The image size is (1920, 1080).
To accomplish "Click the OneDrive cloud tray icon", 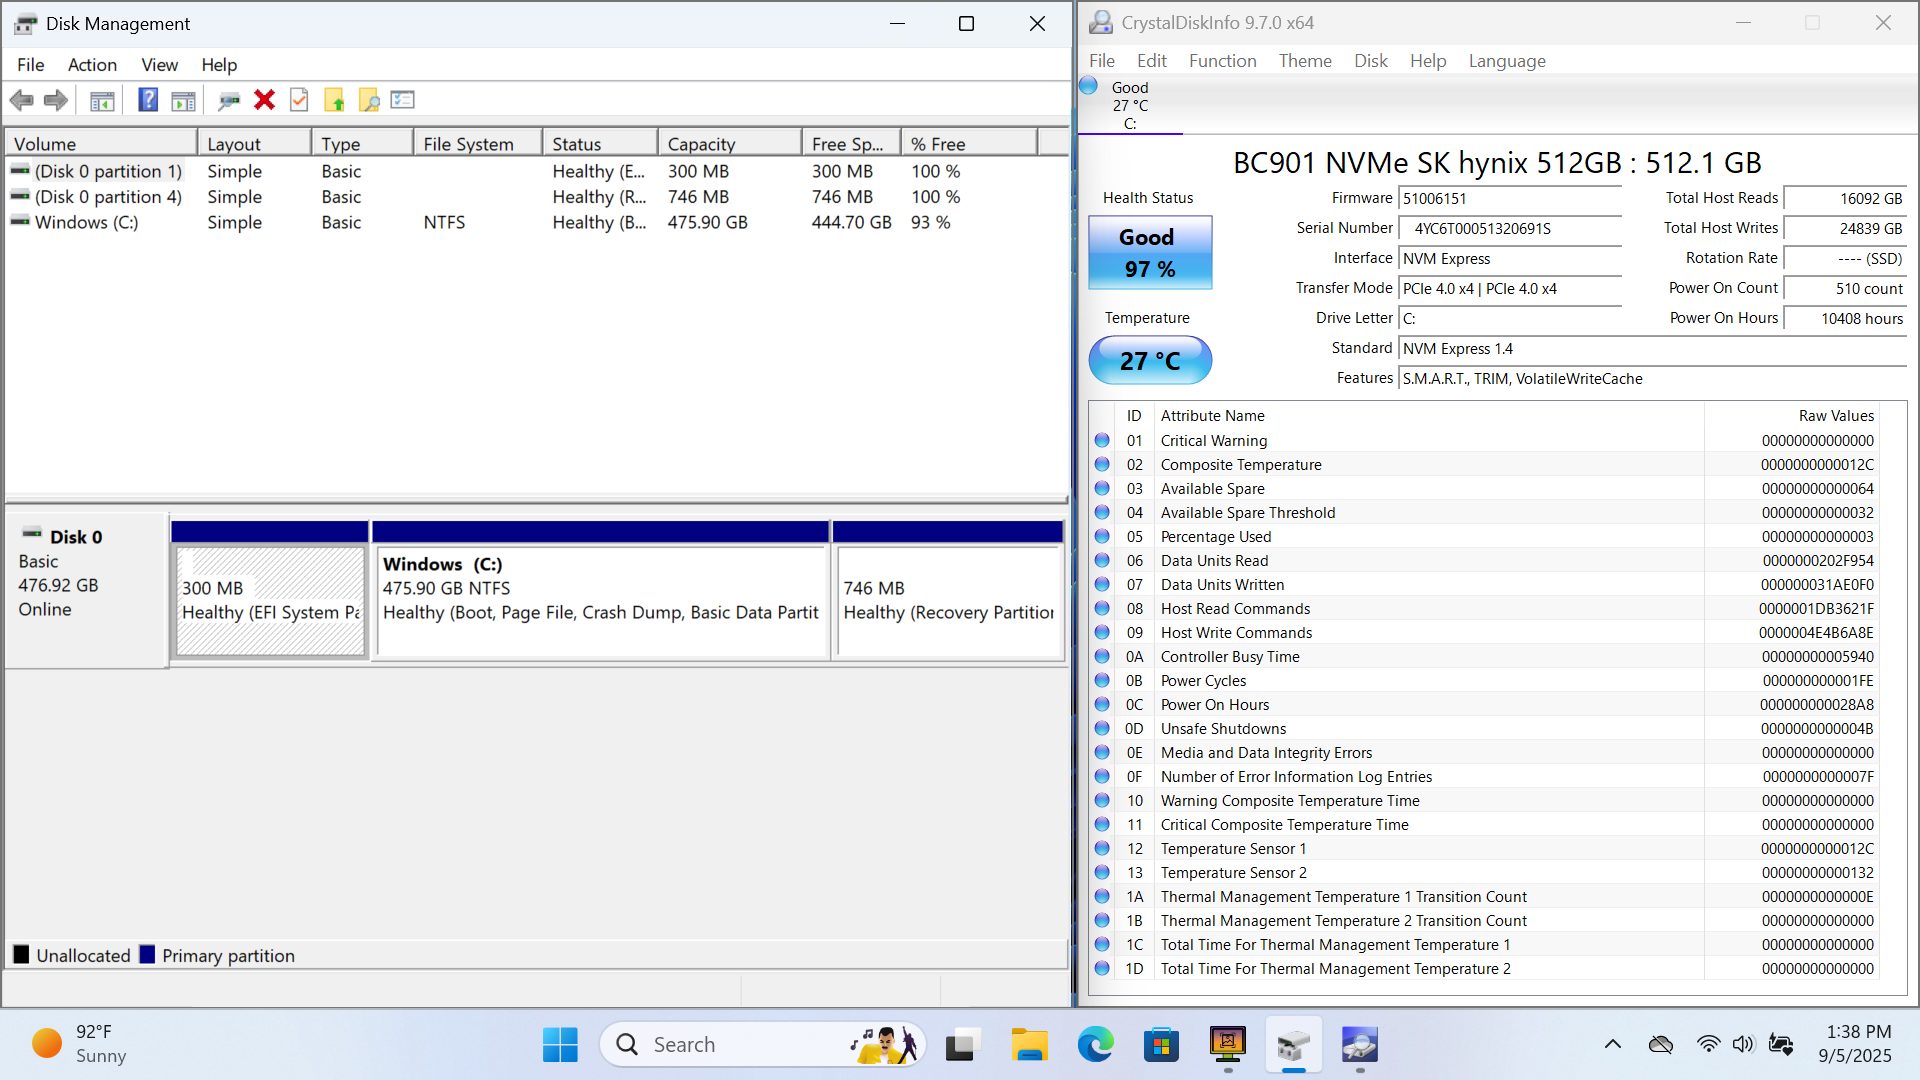I will [1661, 1044].
